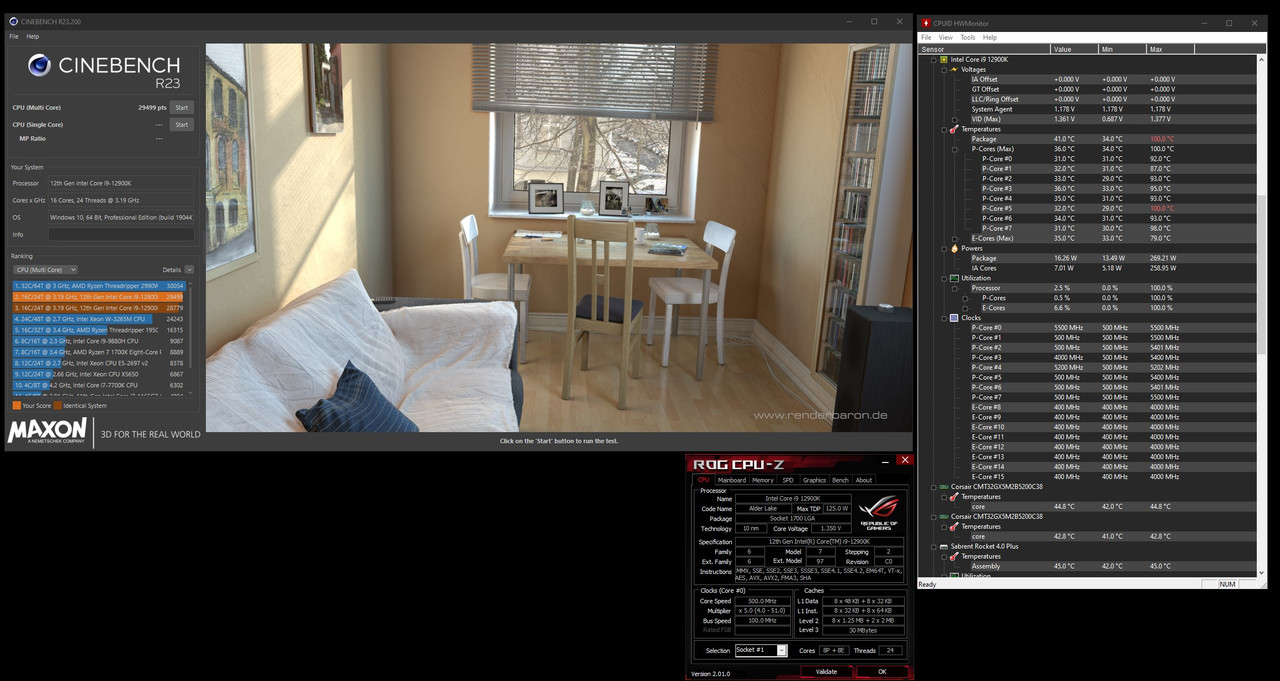Screen dimensions: 1280x681
Task: Switch to the Memory tab in CPU-Z
Action: coord(763,480)
